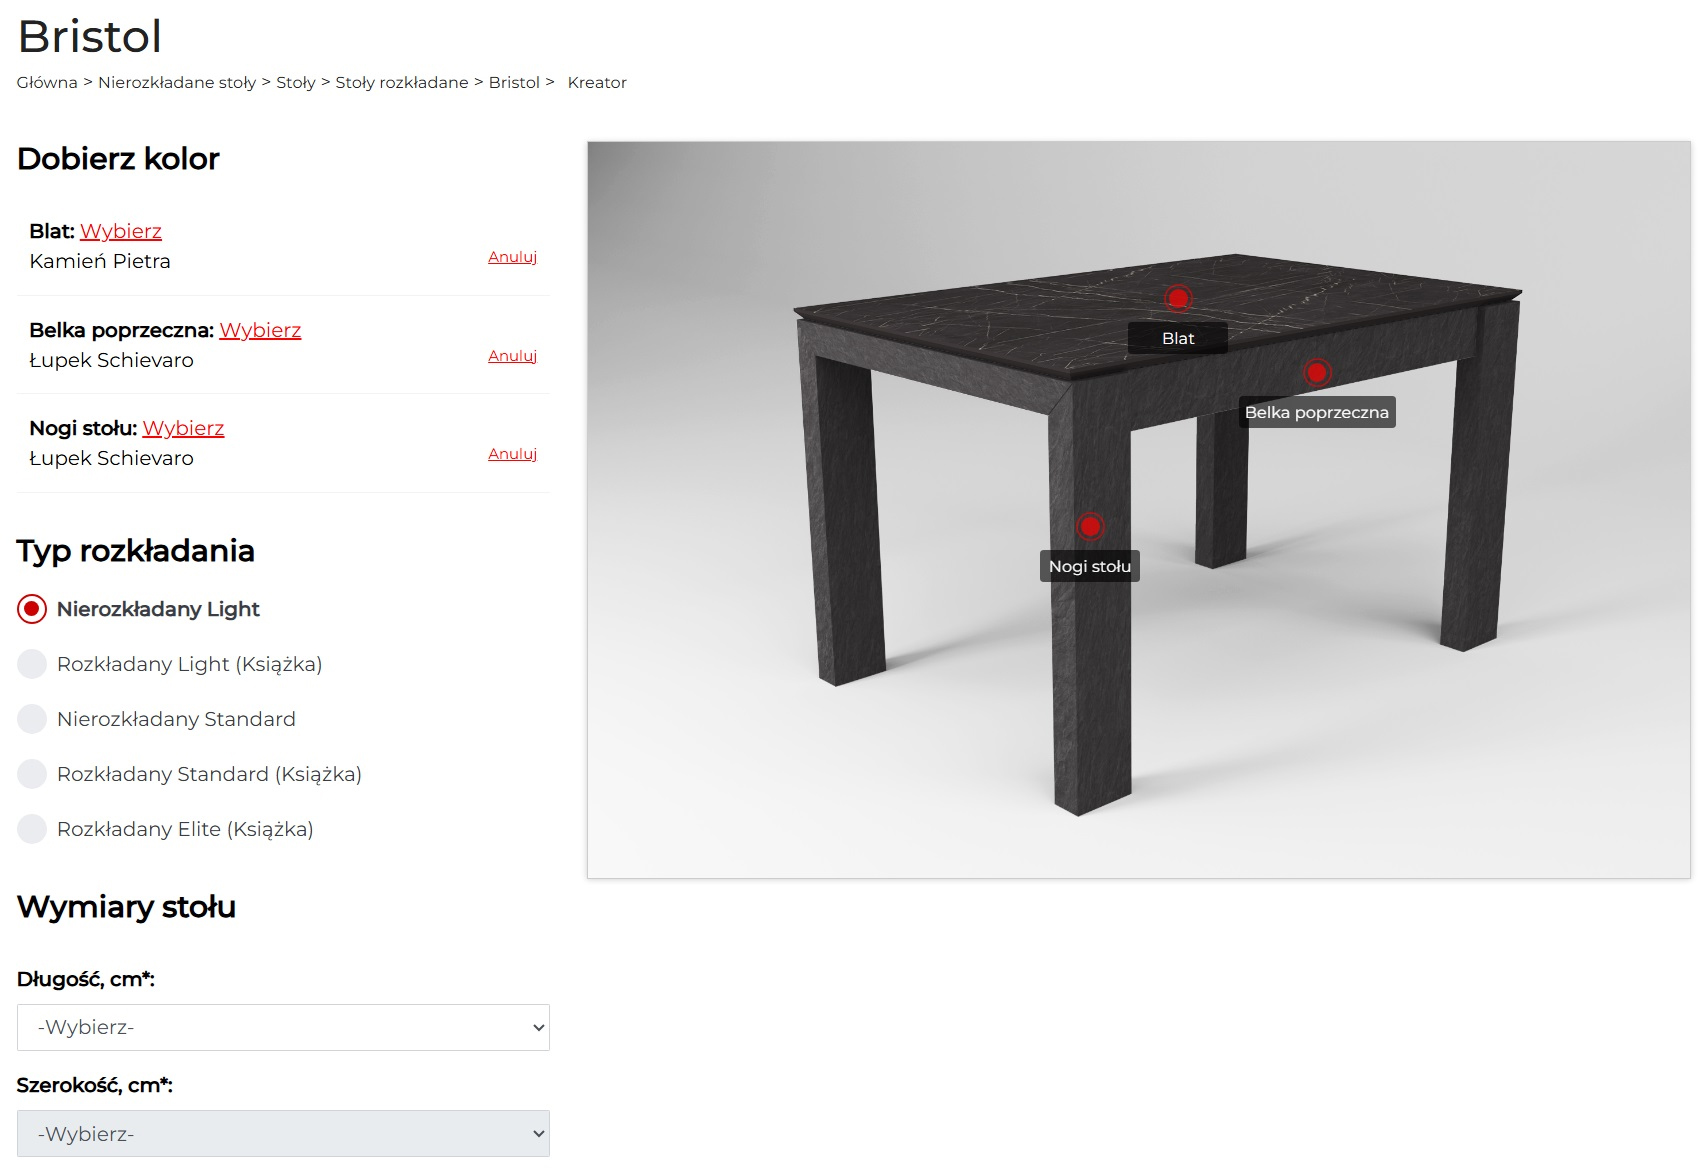The width and height of the screenshot is (1708, 1173).
Task: Click the Belka poprzeczna label on the image
Action: pyautogui.click(x=1317, y=412)
